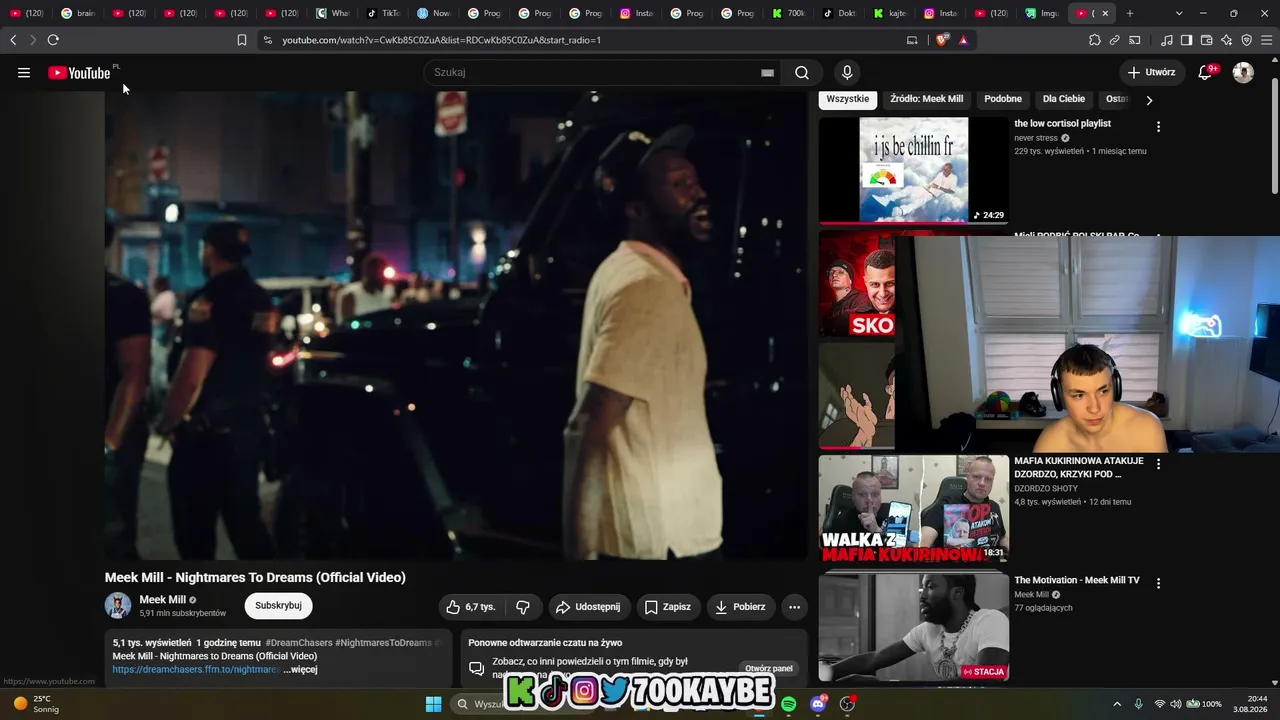This screenshot has width=1280, height=720.
Task: Show hidden system tray icons
Action: (1117, 704)
